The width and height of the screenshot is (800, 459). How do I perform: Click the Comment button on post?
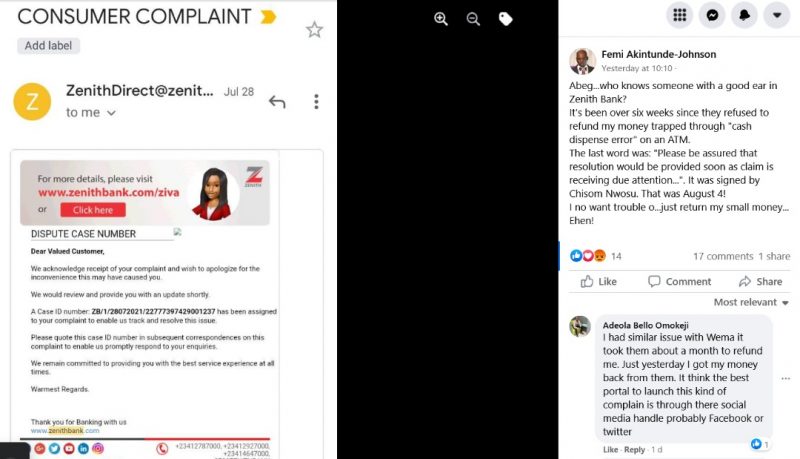click(679, 282)
